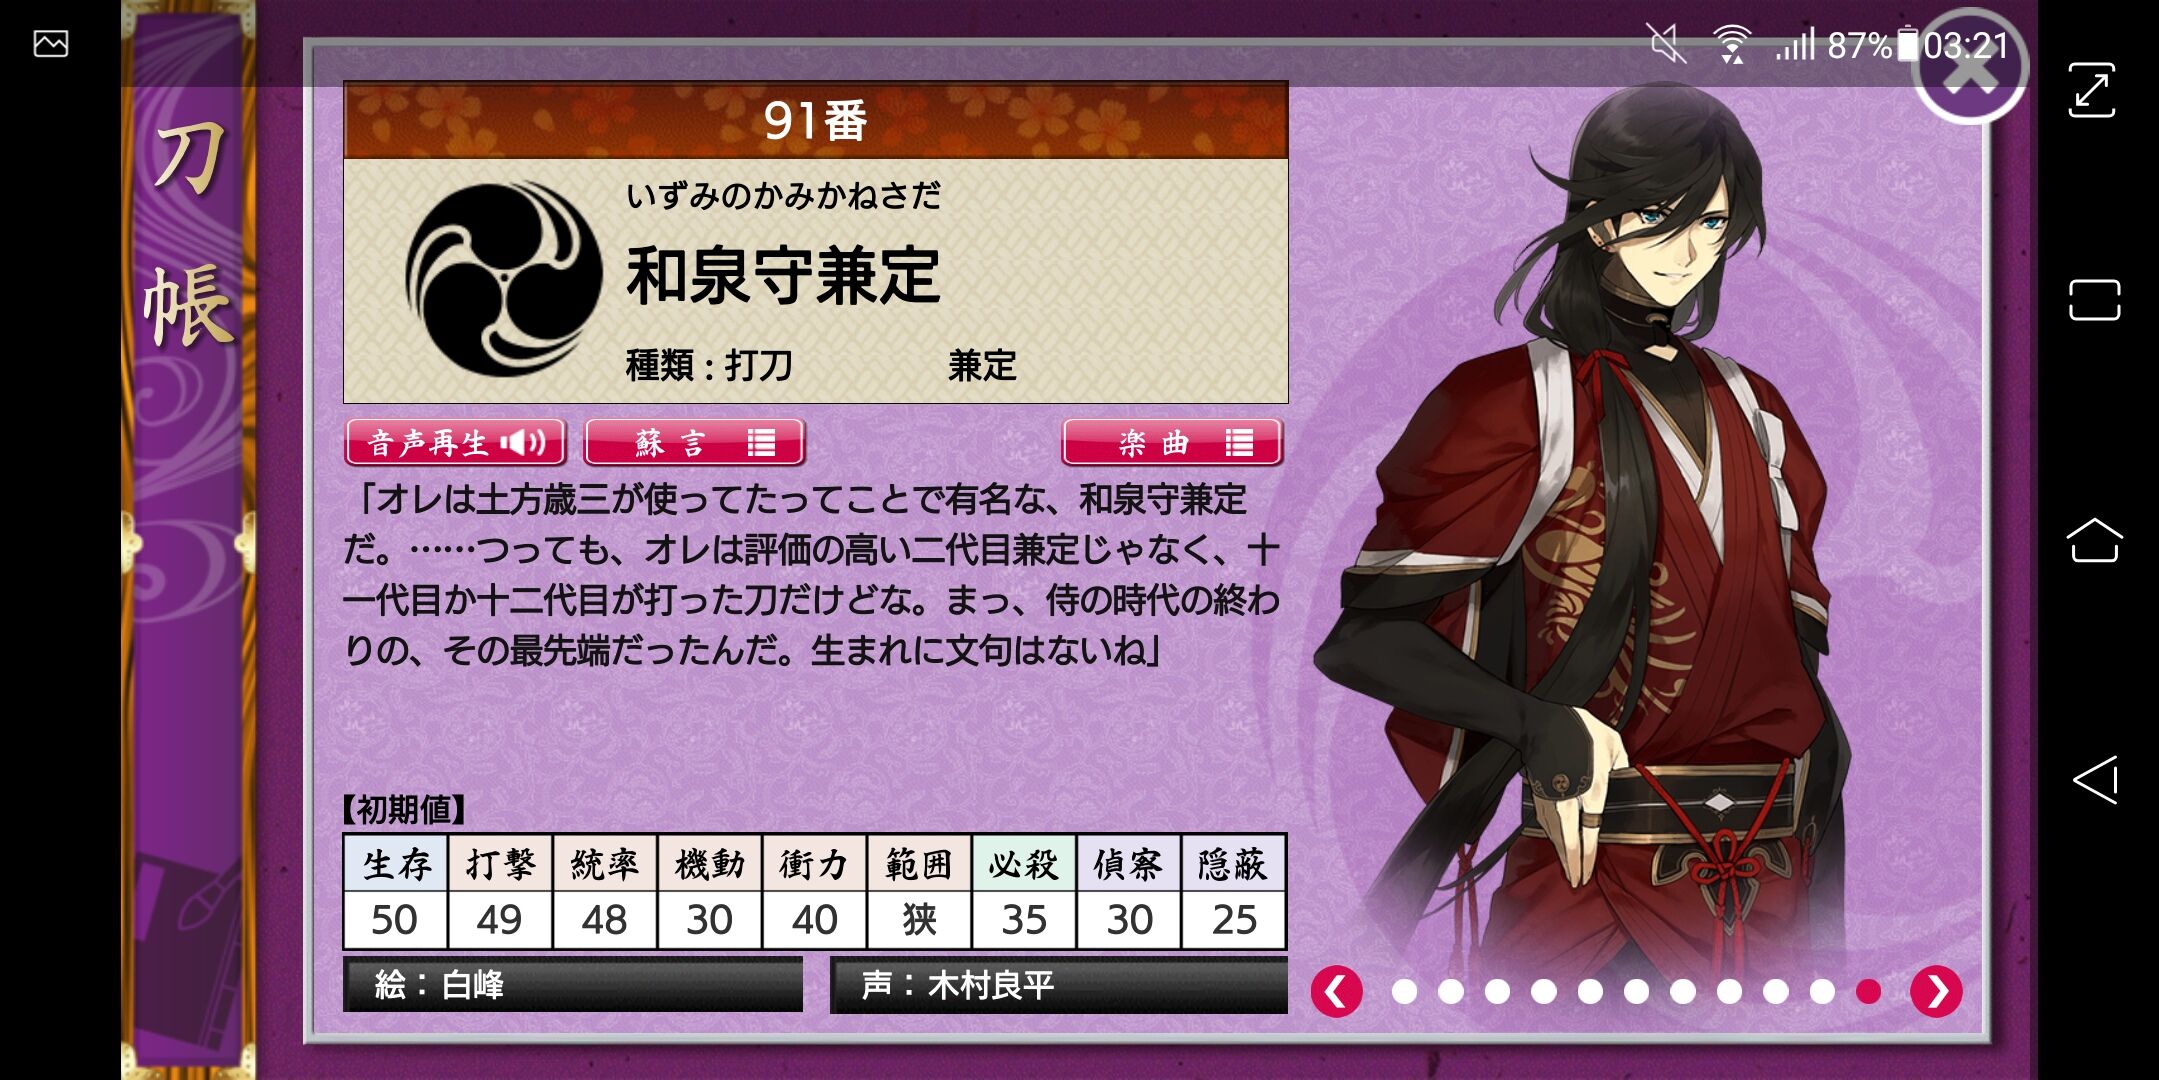The height and width of the screenshot is (1080, 2159).
Task: Tap the picture notification icon
Action: (x=51, y=43)
